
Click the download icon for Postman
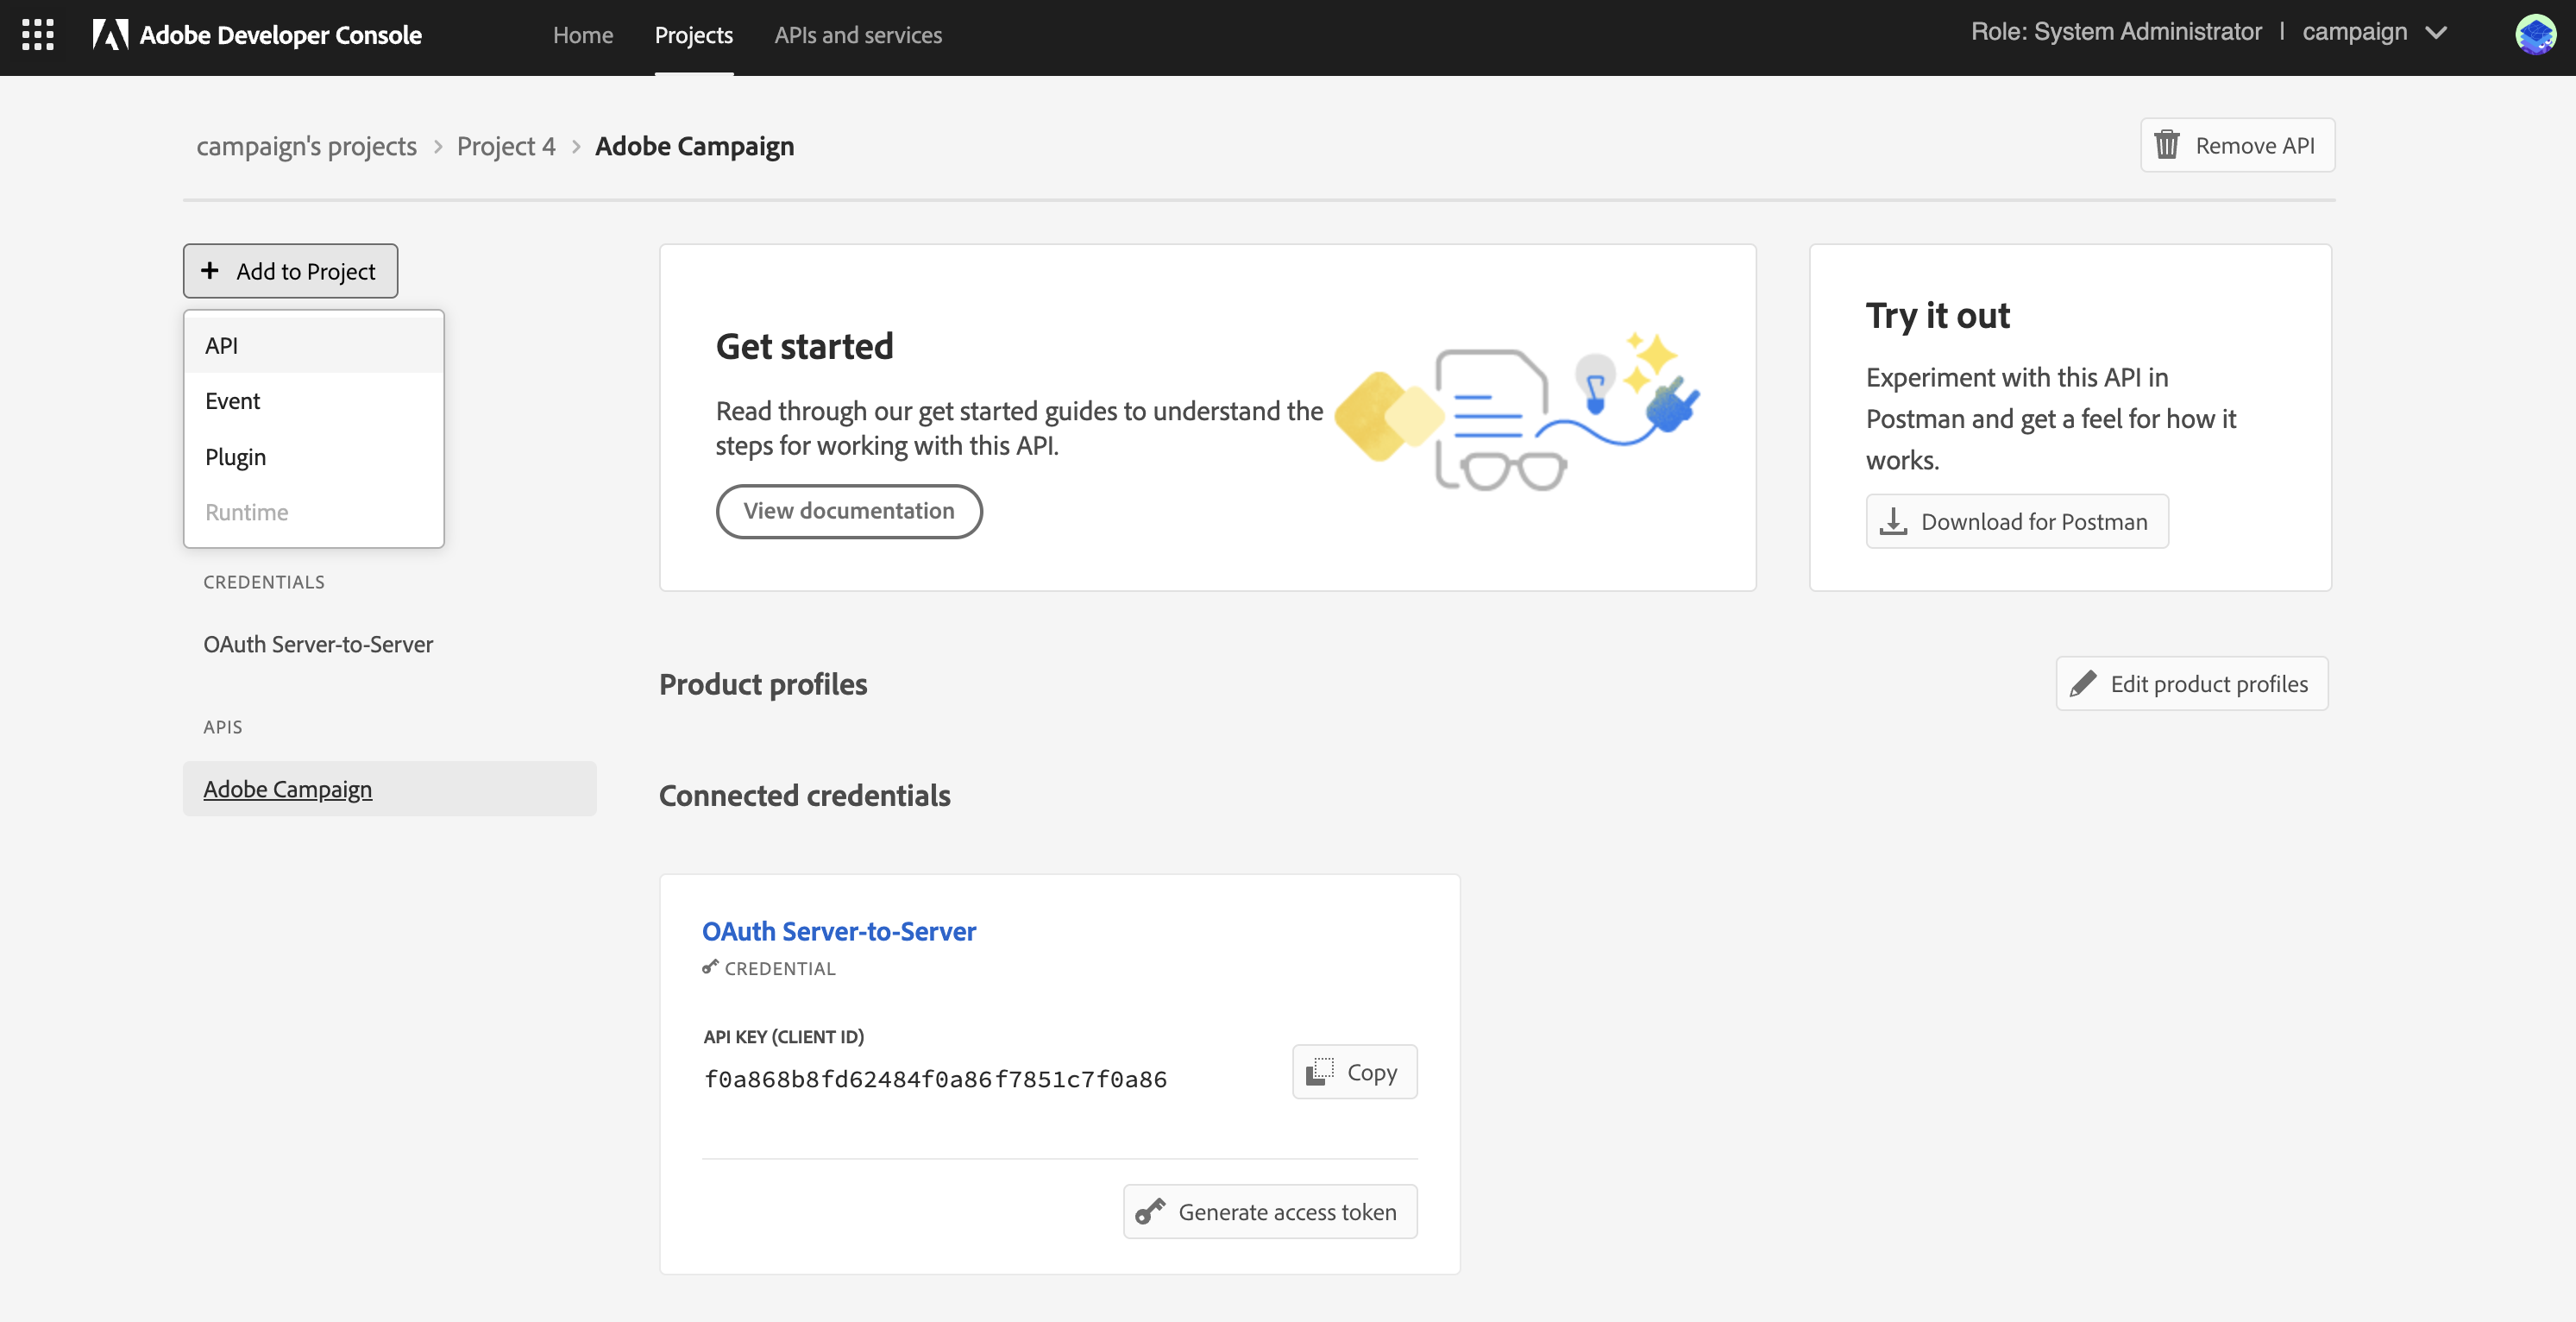click(x=1893, y=521)
